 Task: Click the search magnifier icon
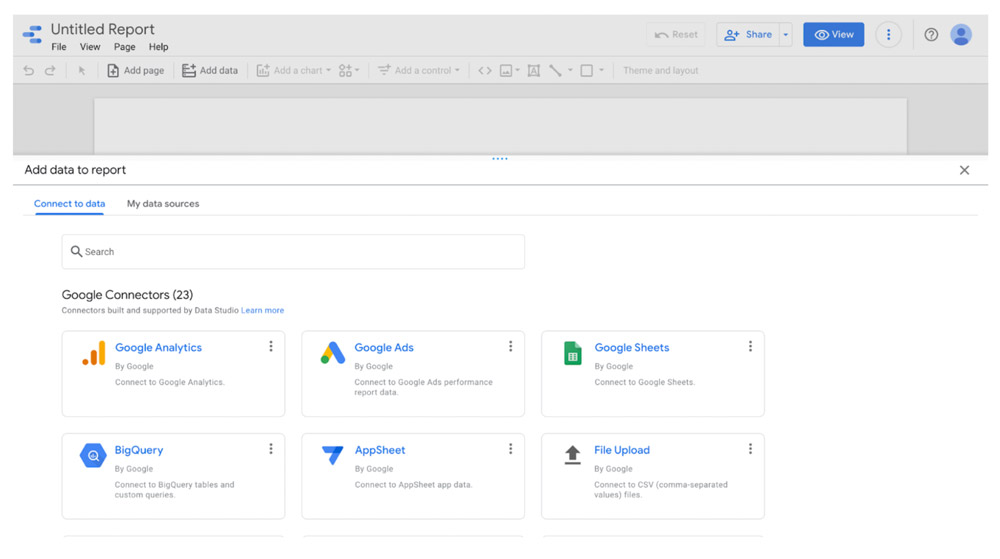tap(76, 251)
